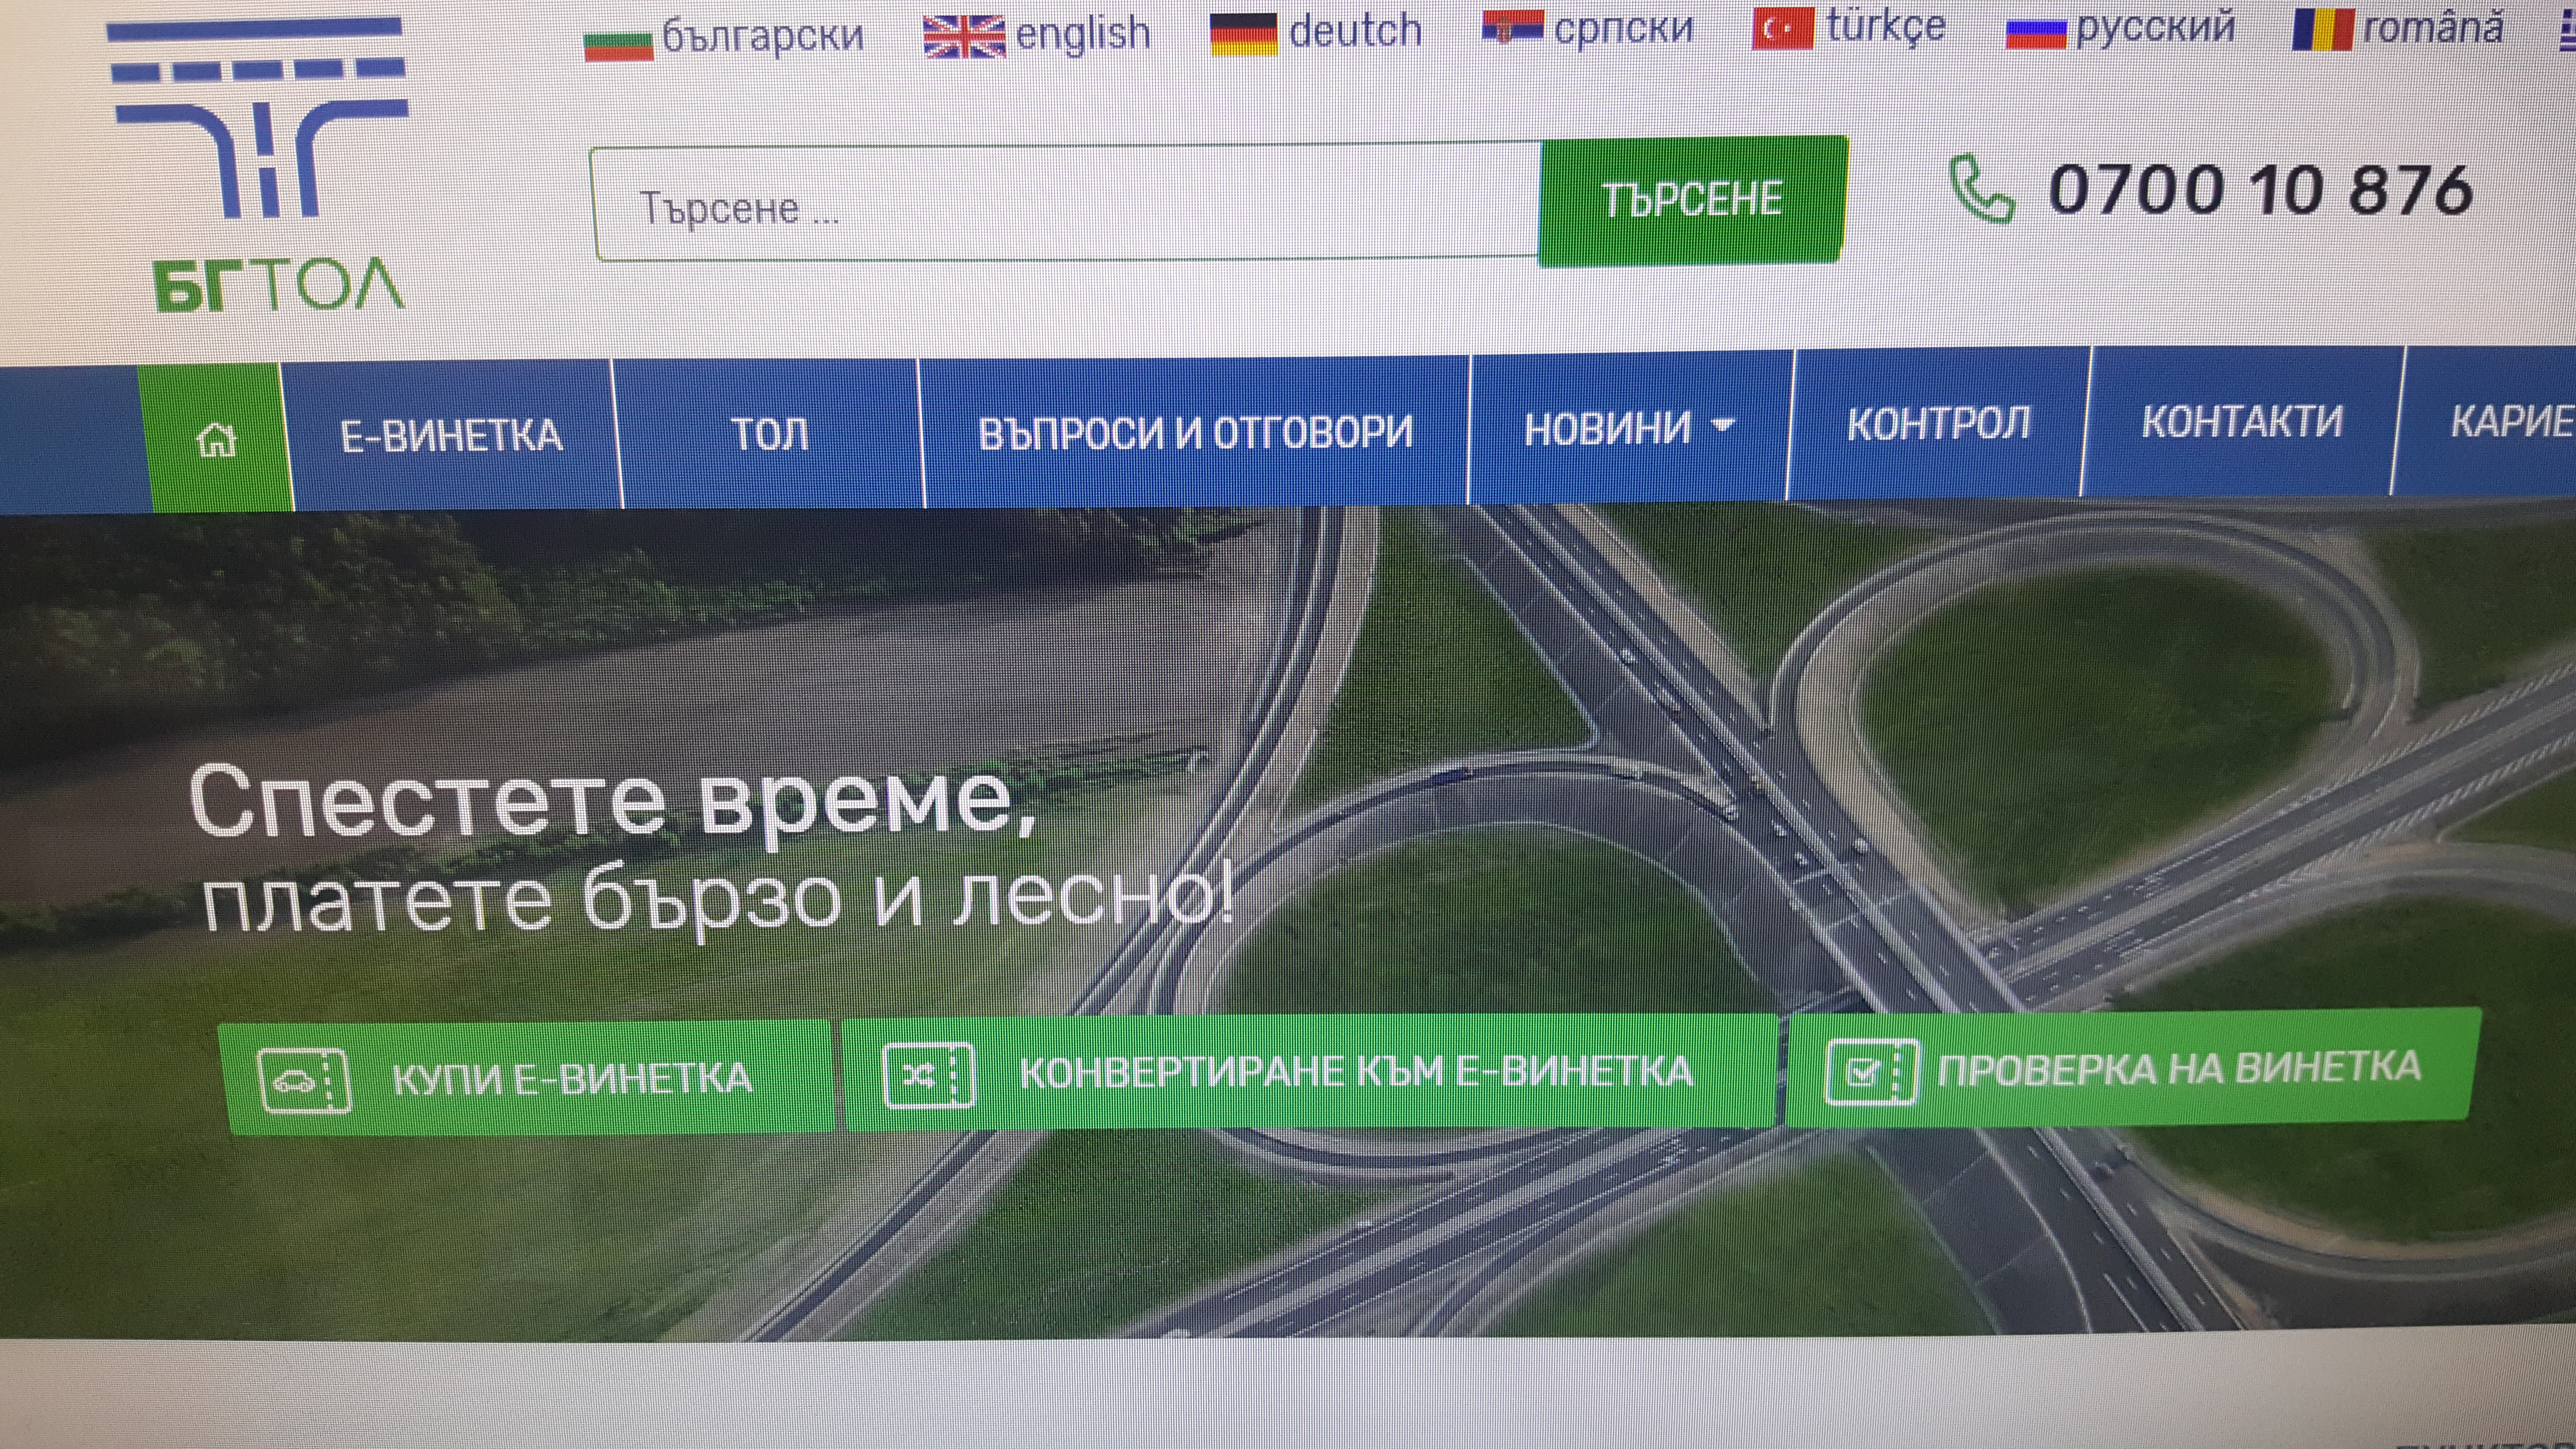Screen dimensions: 2576x1449
Task: Click the home icon in navigation bar
Action: click(x=217, y=439)
